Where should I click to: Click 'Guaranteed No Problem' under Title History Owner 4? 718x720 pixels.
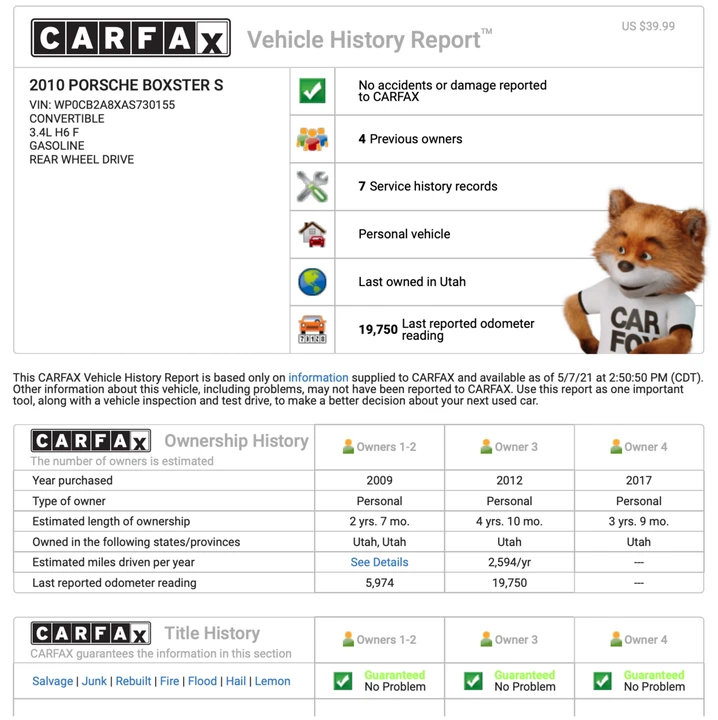point(654,681)
